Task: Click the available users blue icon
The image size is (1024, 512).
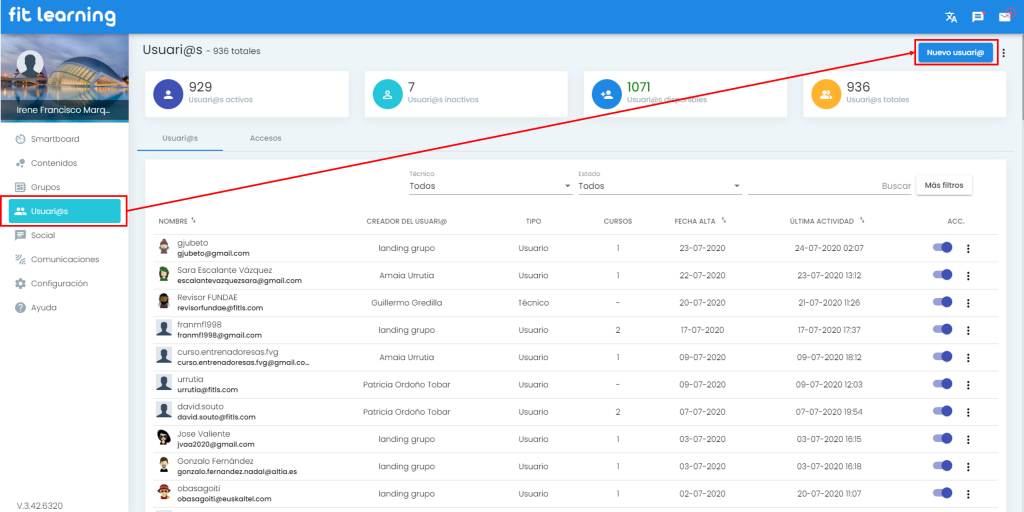Action: coord(607,95)
